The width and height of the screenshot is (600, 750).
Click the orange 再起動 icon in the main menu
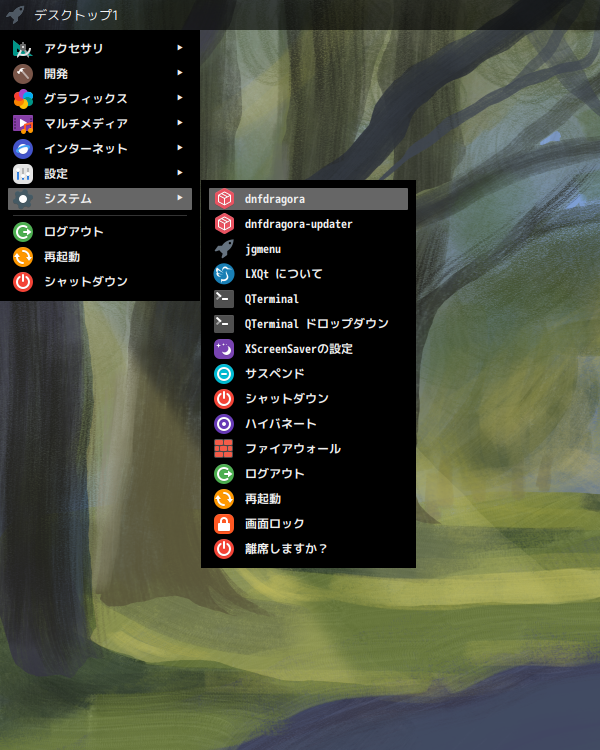22,257
